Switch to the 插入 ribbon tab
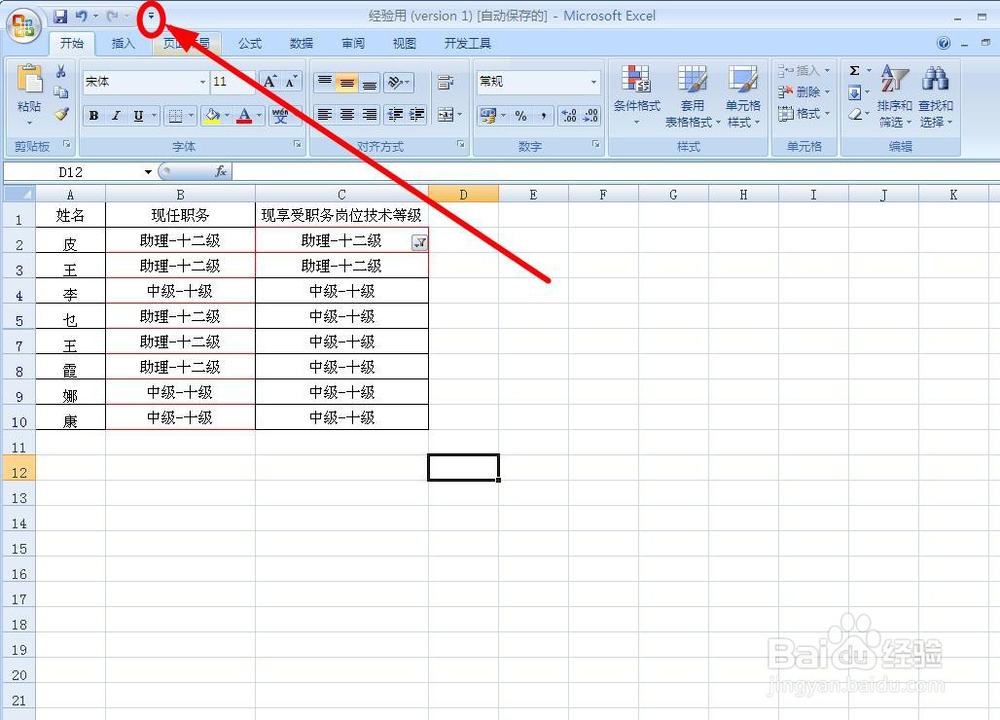This screenshot has width=1000, height=720. [x=122, y=43]
